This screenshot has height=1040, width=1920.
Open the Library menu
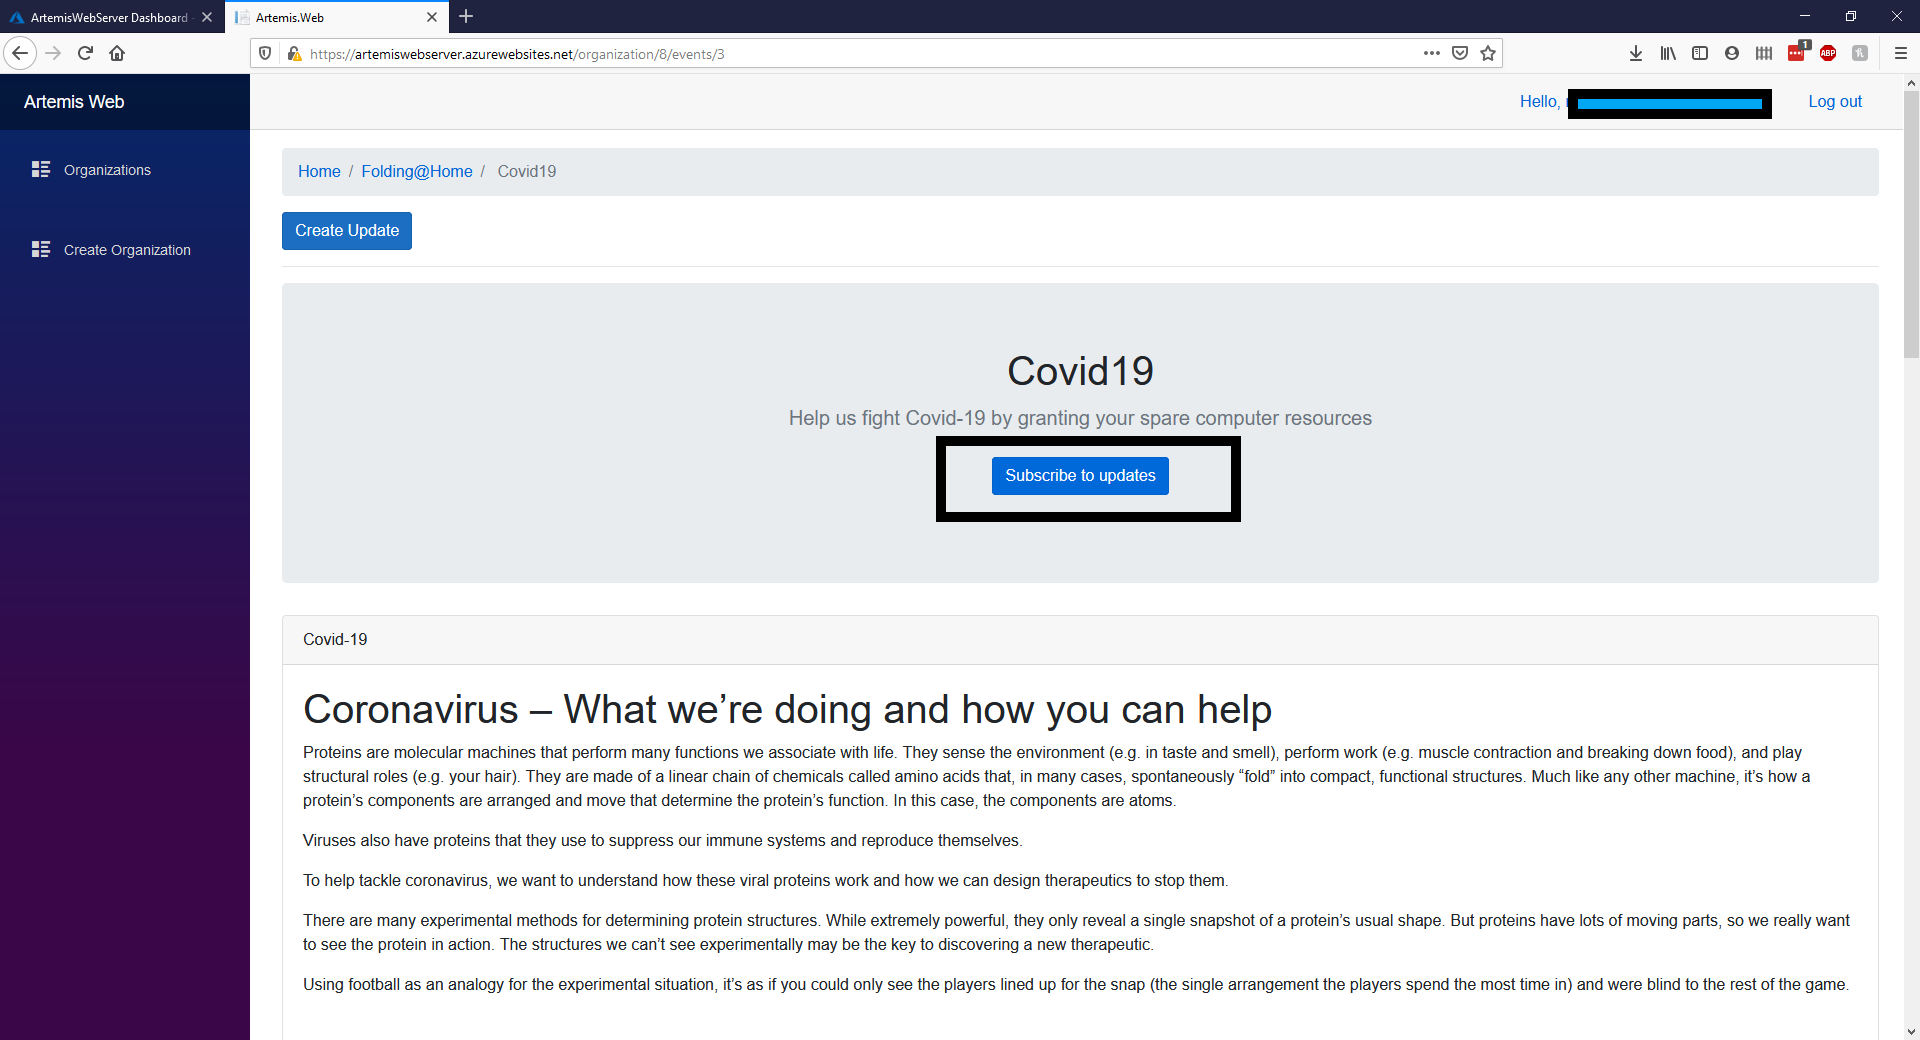(x=1668, y=53)
